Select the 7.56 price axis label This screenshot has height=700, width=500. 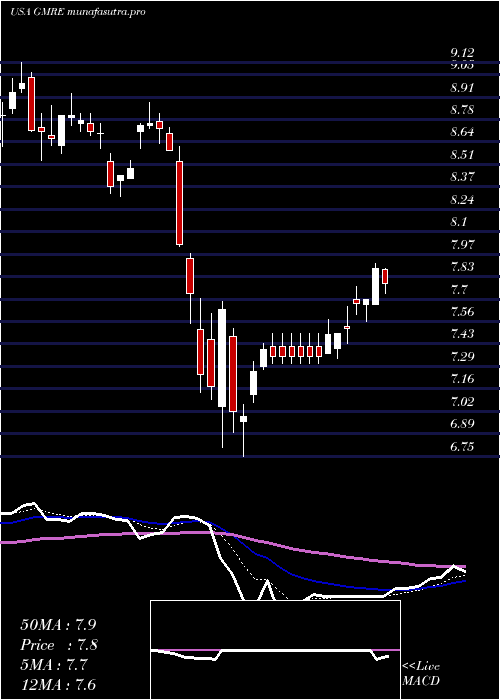(x=462, y=312)
